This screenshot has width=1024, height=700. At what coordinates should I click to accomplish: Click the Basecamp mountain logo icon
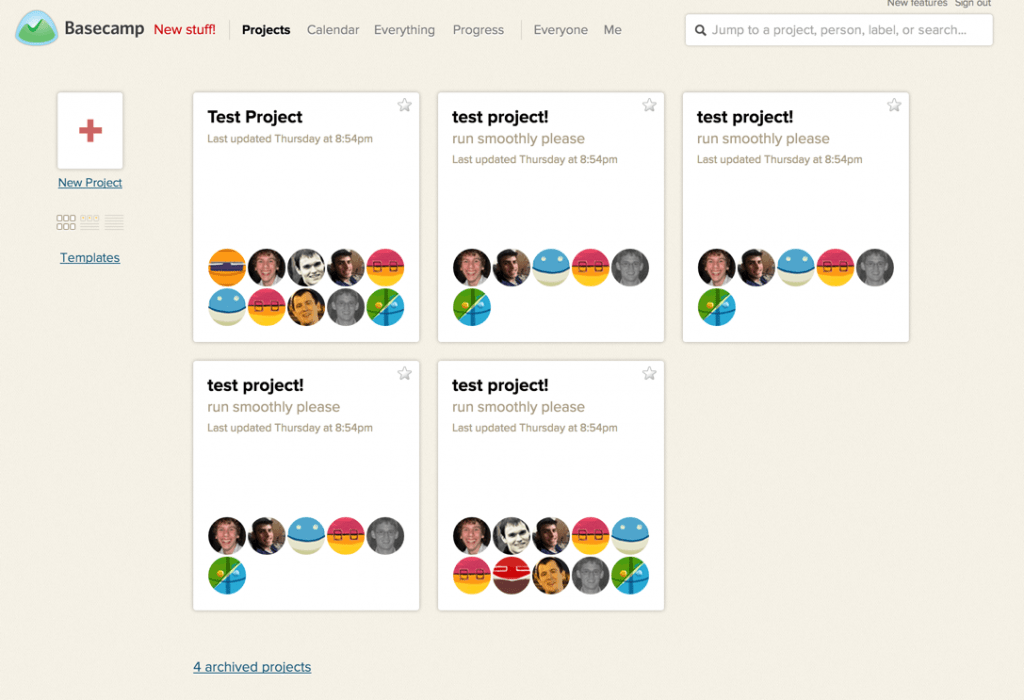pos(36,29)
